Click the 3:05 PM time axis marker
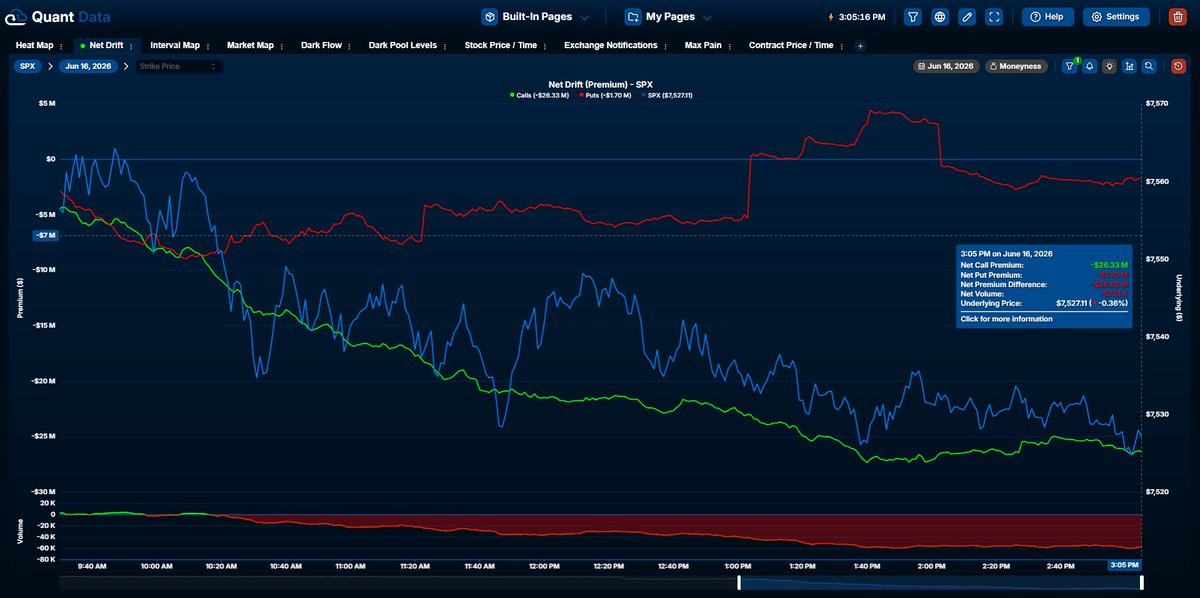1200x598 pixels. (x=1125, y=565)
